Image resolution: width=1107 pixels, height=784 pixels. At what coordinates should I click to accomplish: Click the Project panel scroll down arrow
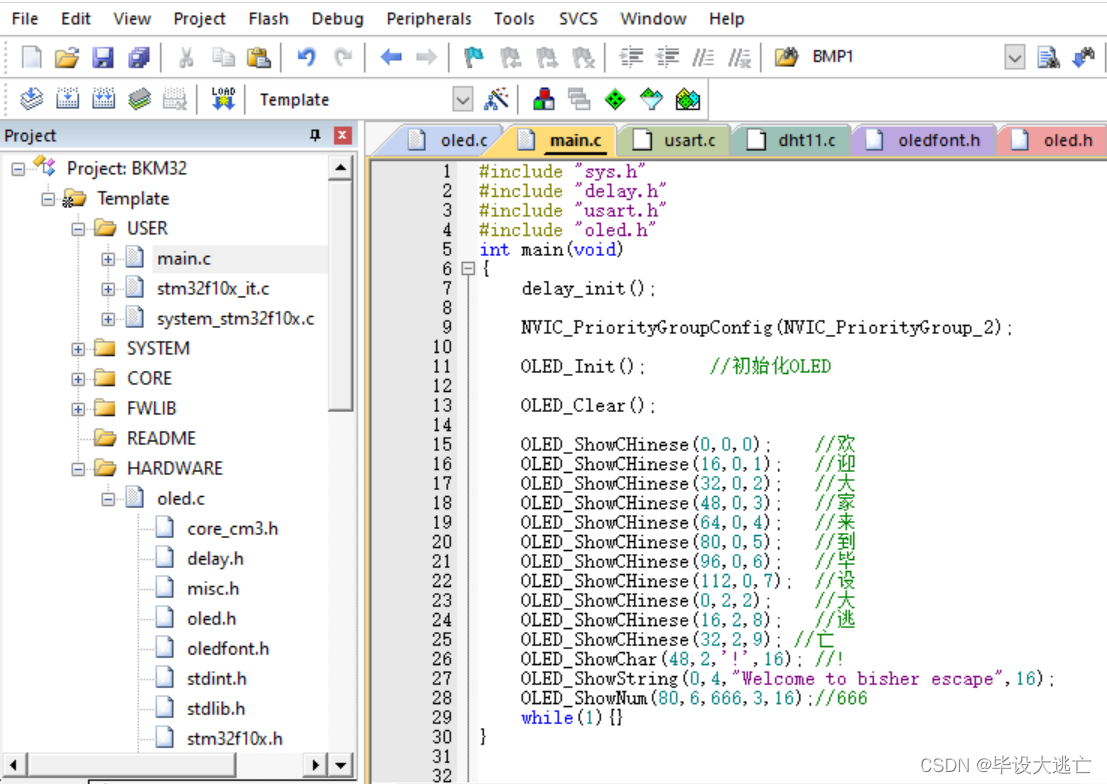point(340,765)
